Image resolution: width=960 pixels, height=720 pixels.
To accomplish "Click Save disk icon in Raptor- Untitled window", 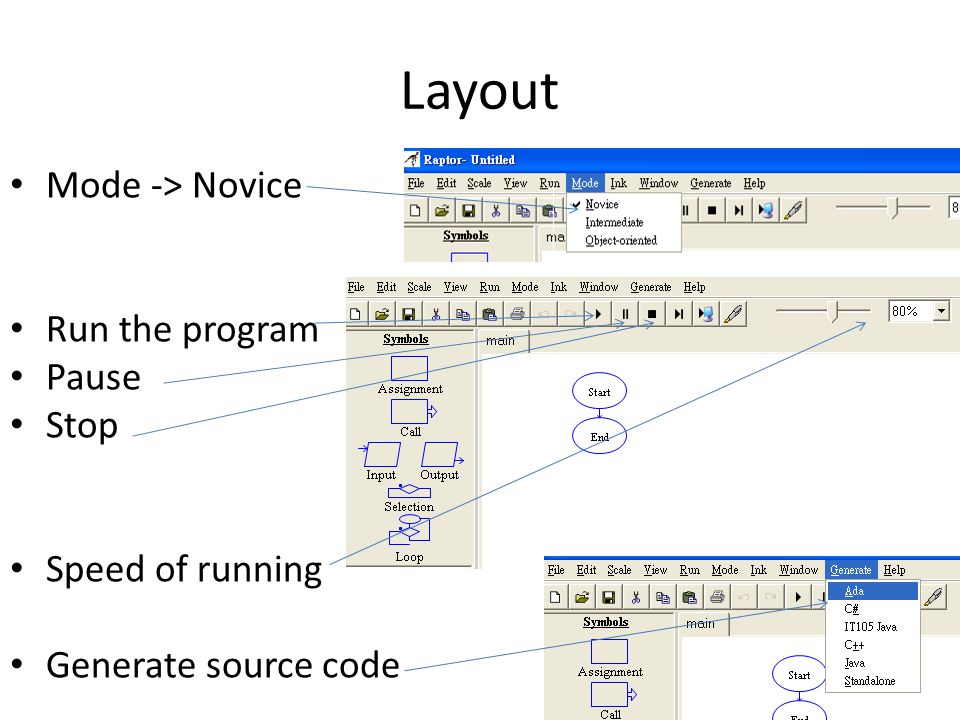I will click(x=468, y=211).
